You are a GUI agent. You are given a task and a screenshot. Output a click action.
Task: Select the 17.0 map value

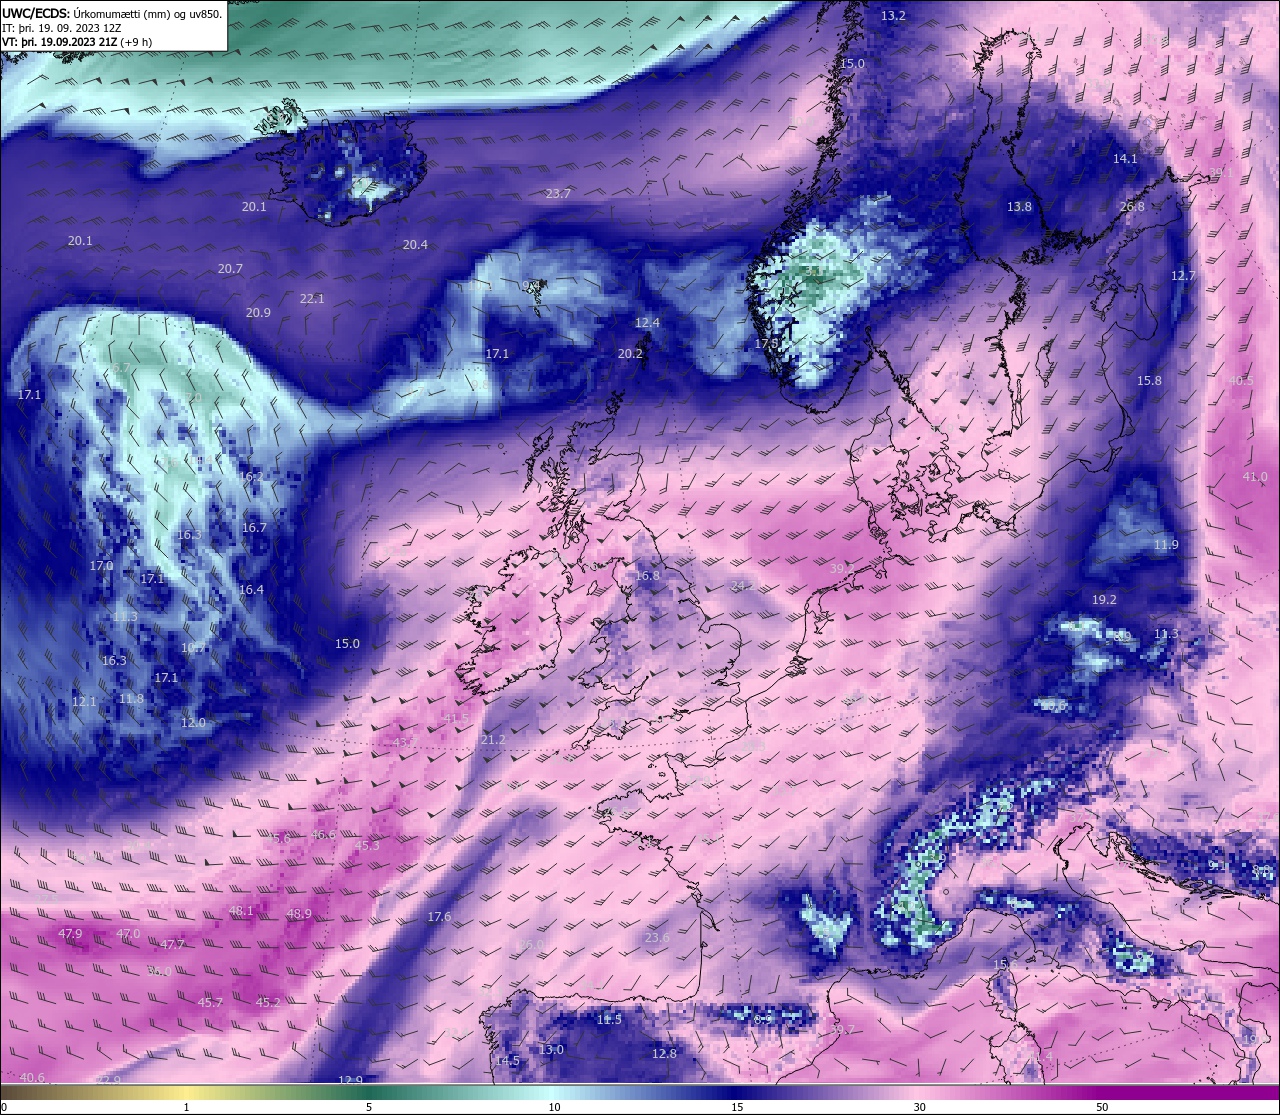click(101, 566)
